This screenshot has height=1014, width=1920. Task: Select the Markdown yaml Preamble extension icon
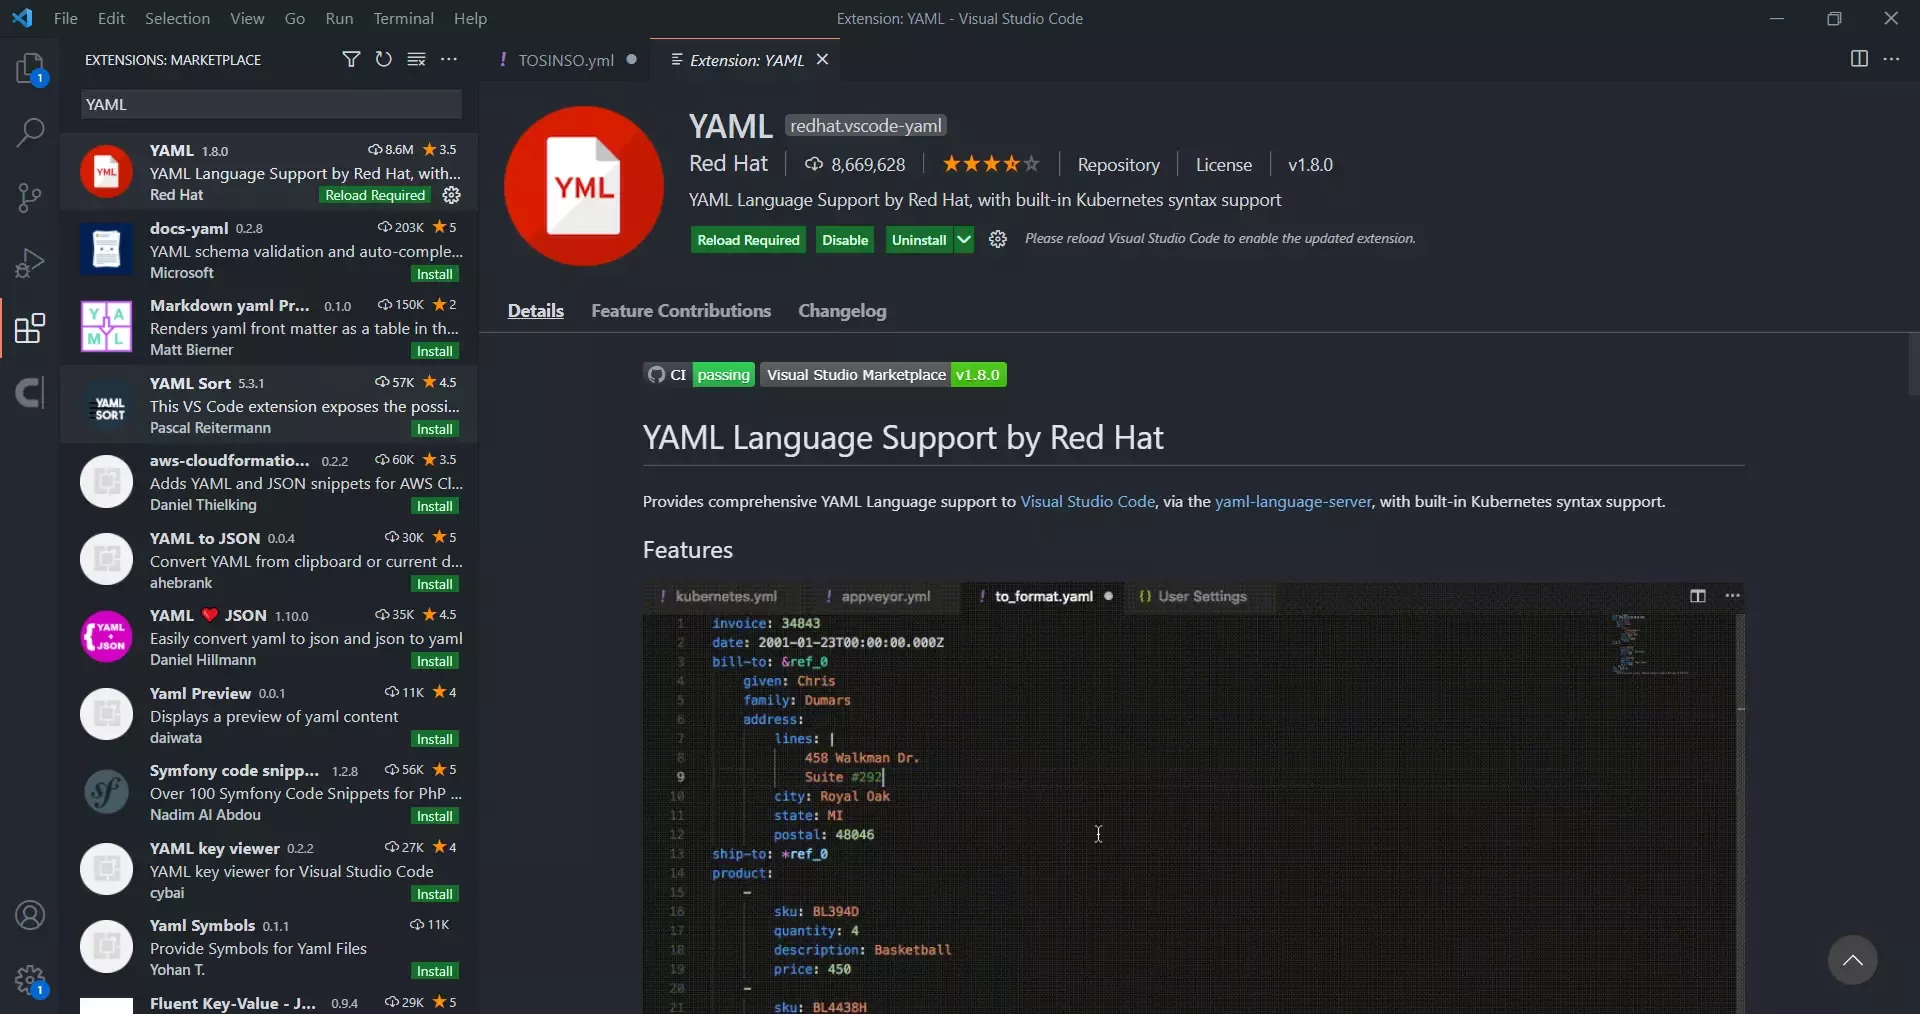106,327
